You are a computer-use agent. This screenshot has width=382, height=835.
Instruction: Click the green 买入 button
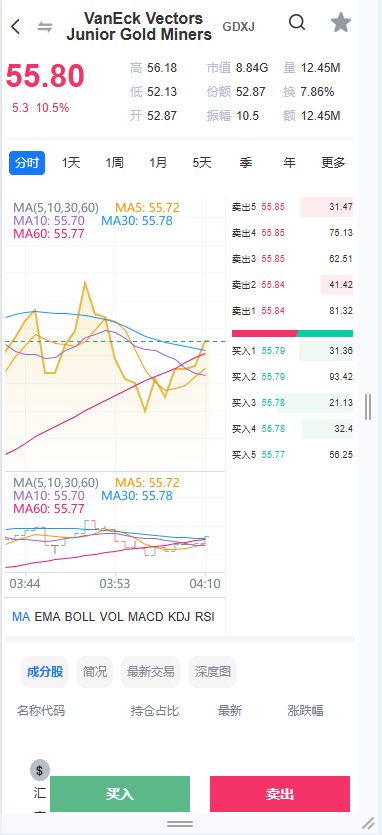pos(120,794)
